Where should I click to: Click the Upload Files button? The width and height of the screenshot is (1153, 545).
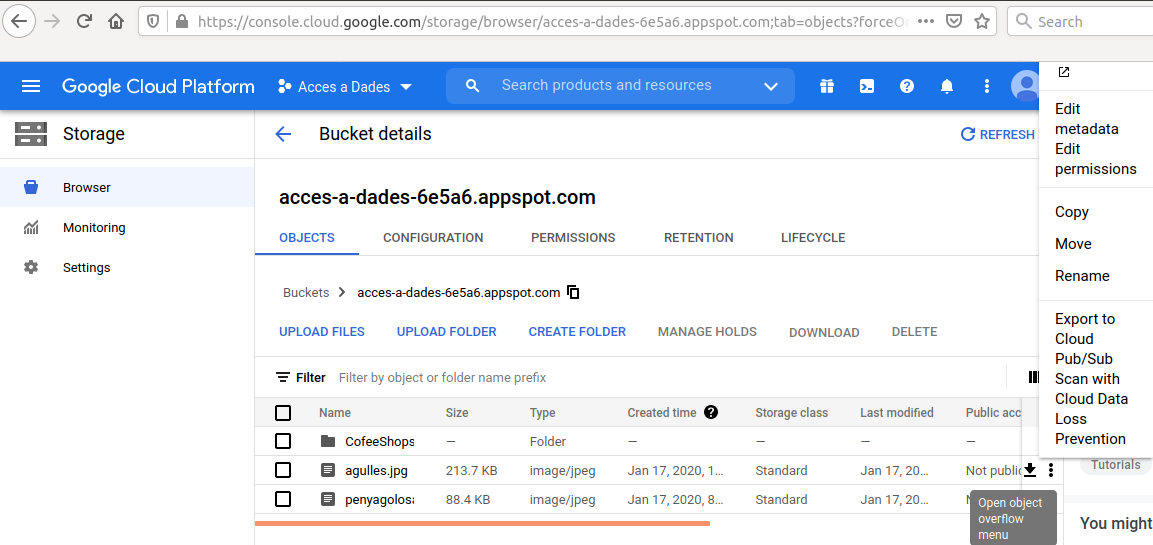click(322, 332)
